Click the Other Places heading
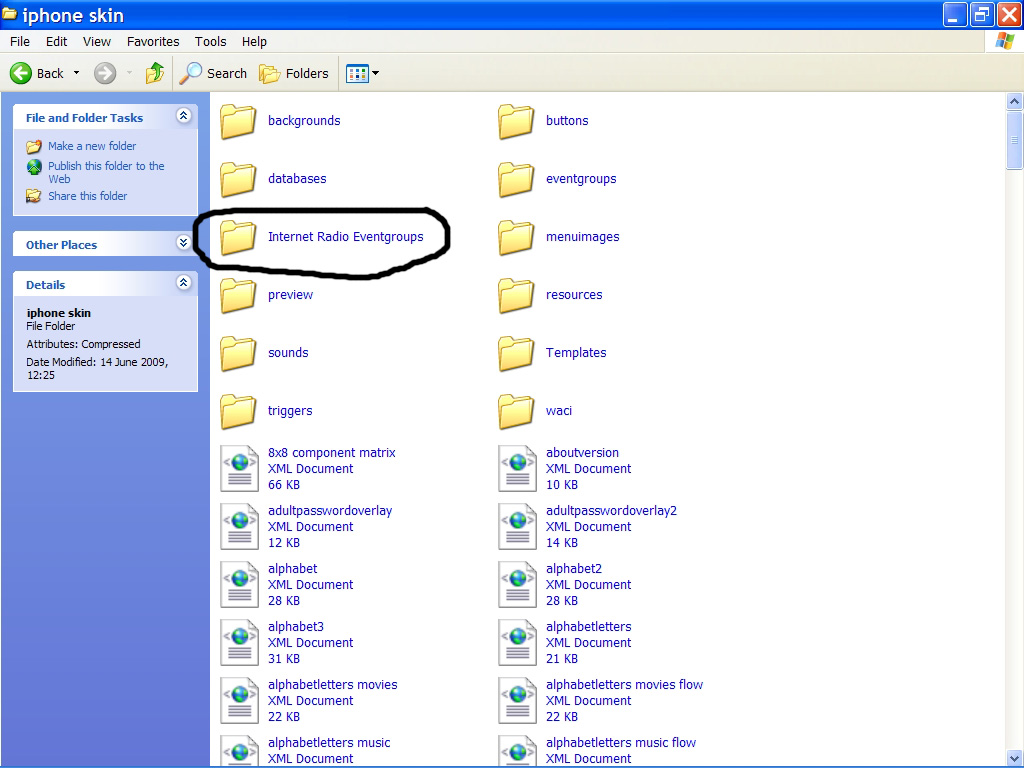Viewport: 1024px width, 768px height. (x=61, y=245)
